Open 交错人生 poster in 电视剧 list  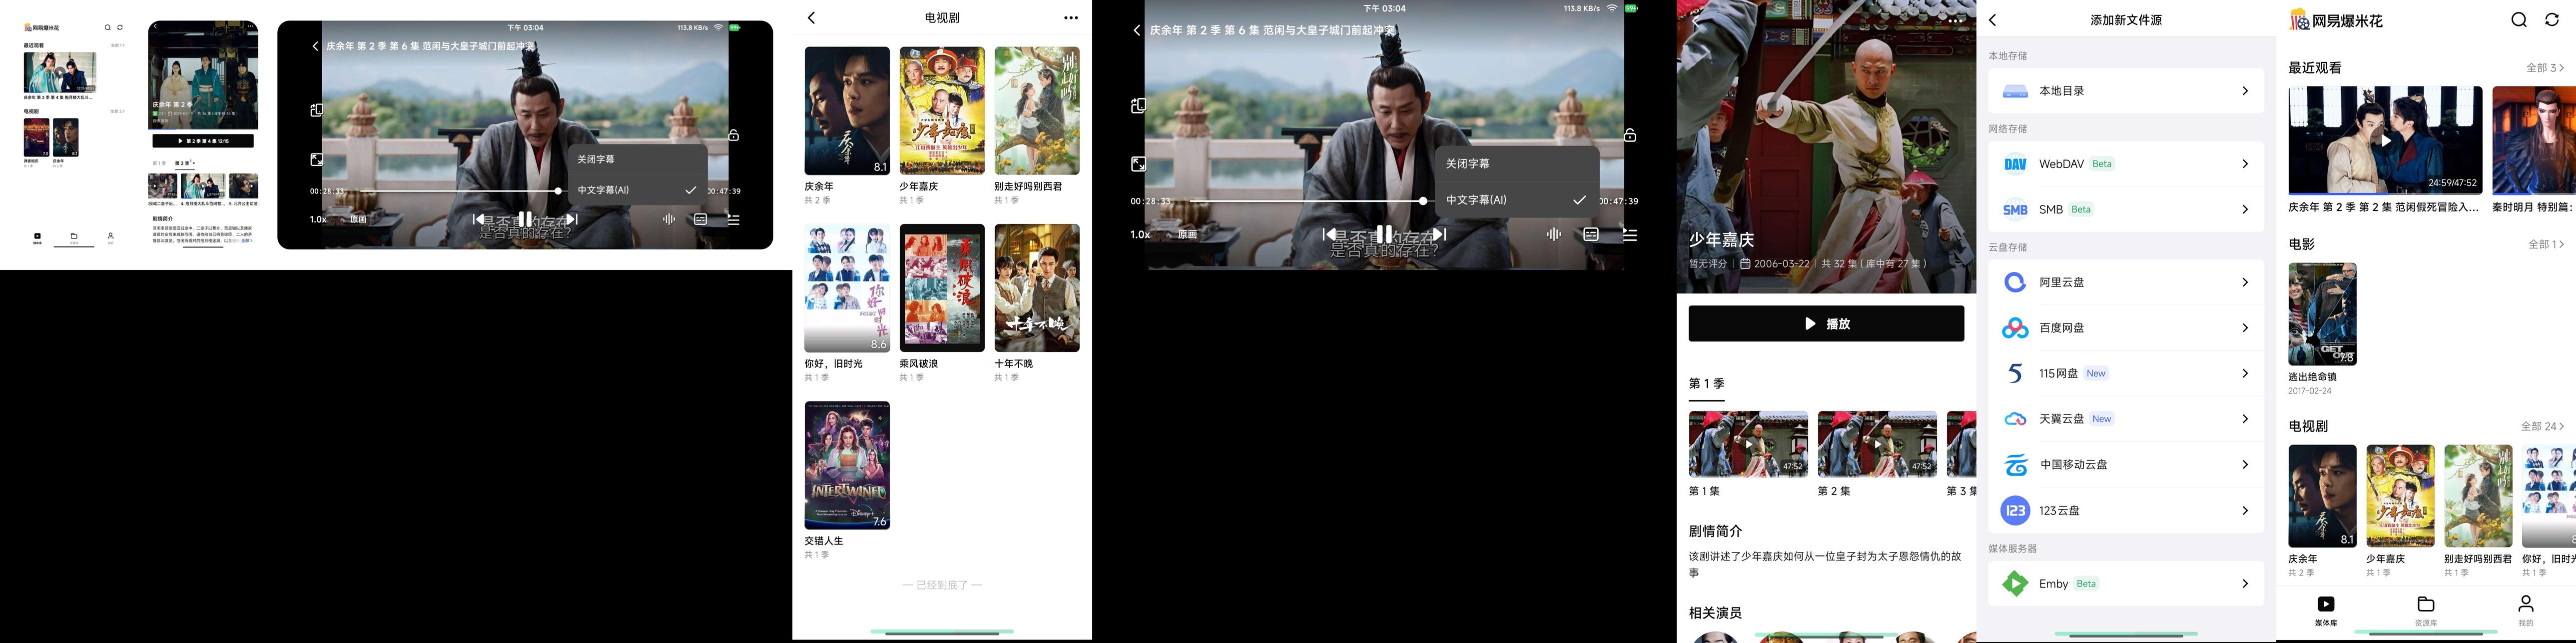pyautogui.click(x=847, y=465)
